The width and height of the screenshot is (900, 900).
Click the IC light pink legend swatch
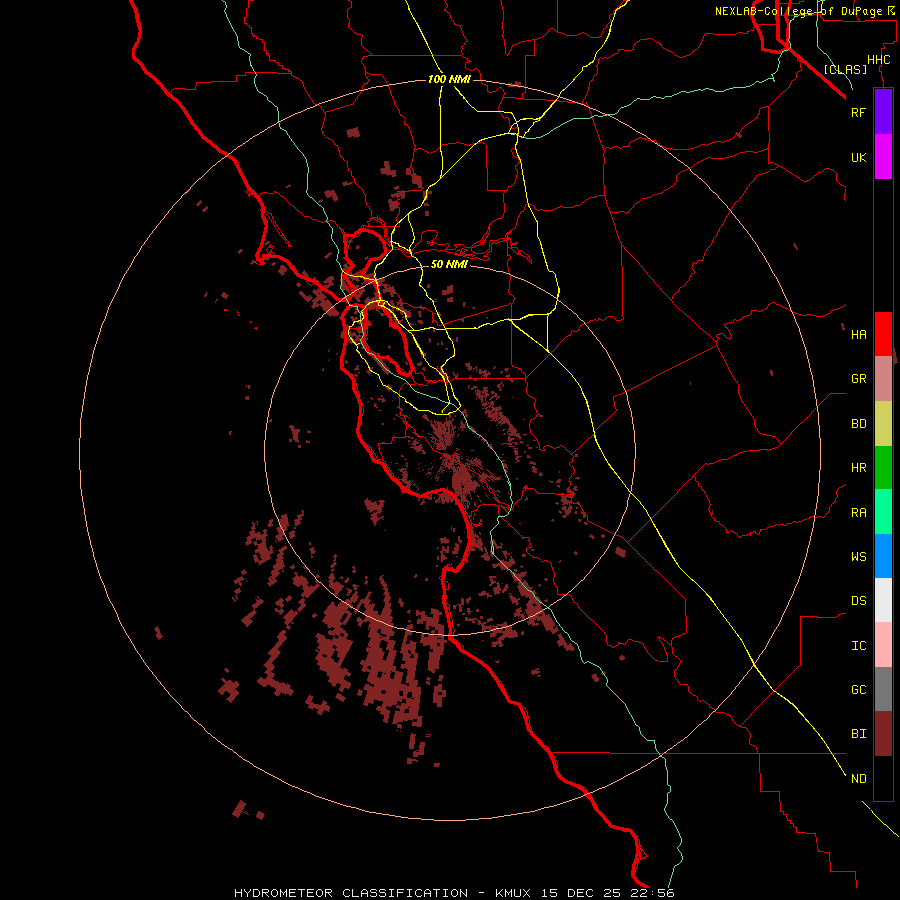pos(883,645)
